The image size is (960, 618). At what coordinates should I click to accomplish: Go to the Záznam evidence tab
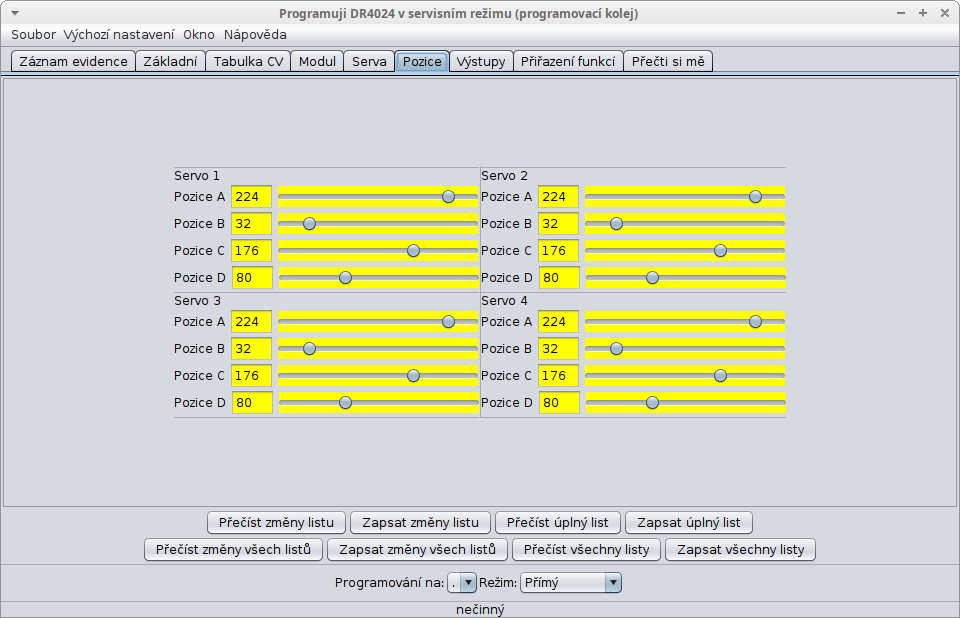(73, 61)
